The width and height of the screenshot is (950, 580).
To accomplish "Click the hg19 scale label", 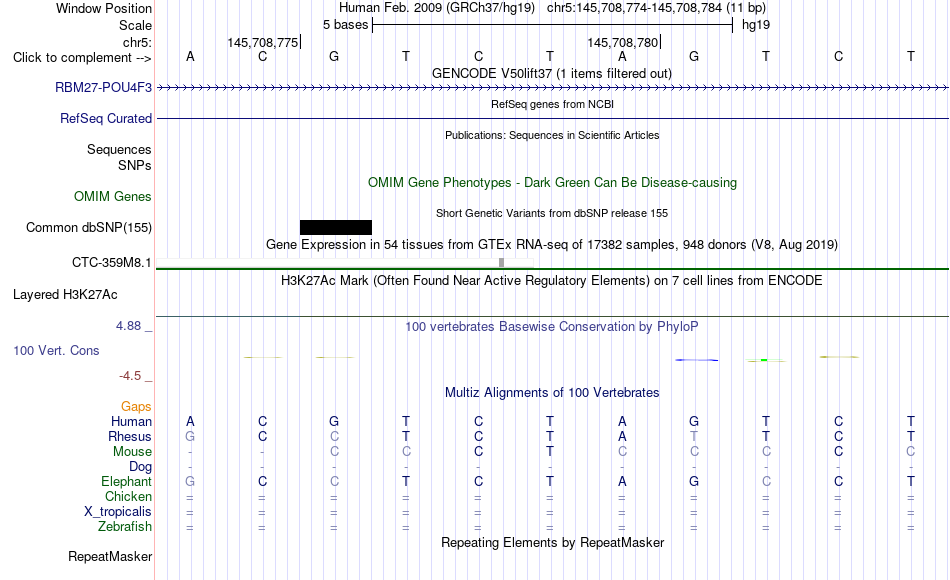I will pos(756,25).
